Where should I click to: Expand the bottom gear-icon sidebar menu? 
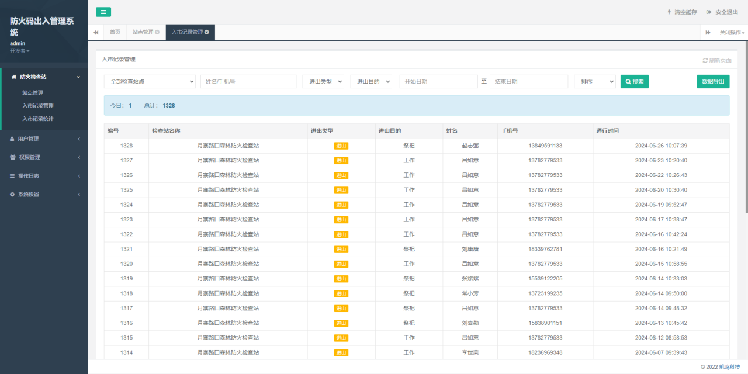pos(45,195)
